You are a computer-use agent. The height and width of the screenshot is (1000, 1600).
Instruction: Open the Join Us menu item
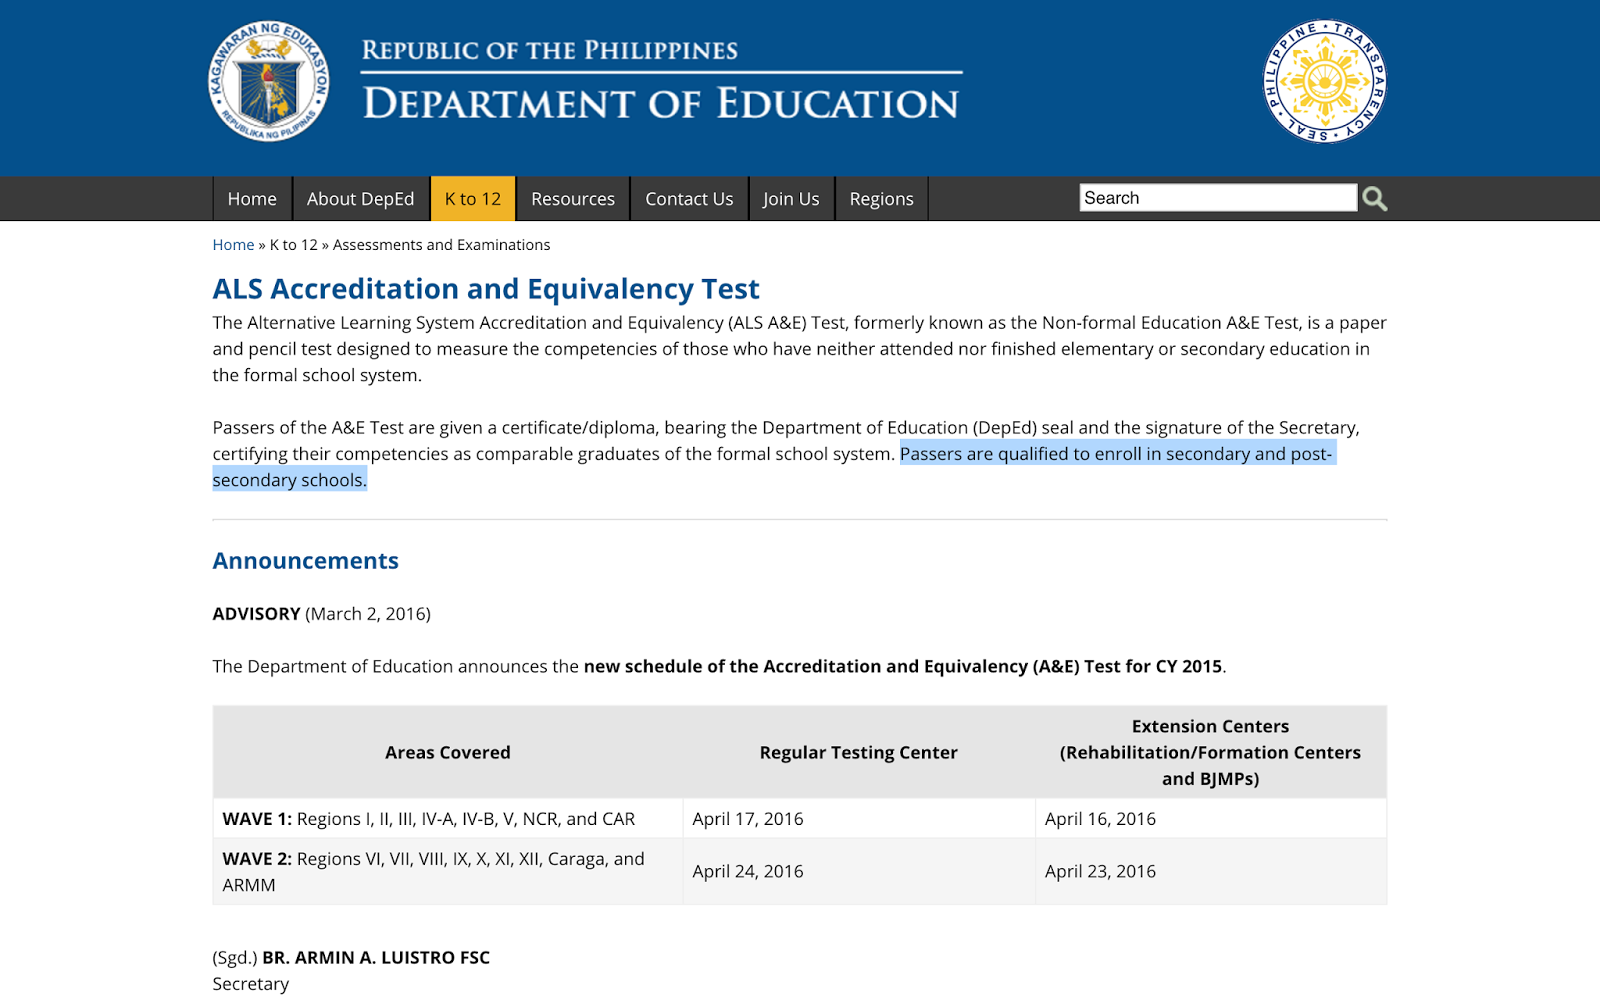tap(791, 199)
